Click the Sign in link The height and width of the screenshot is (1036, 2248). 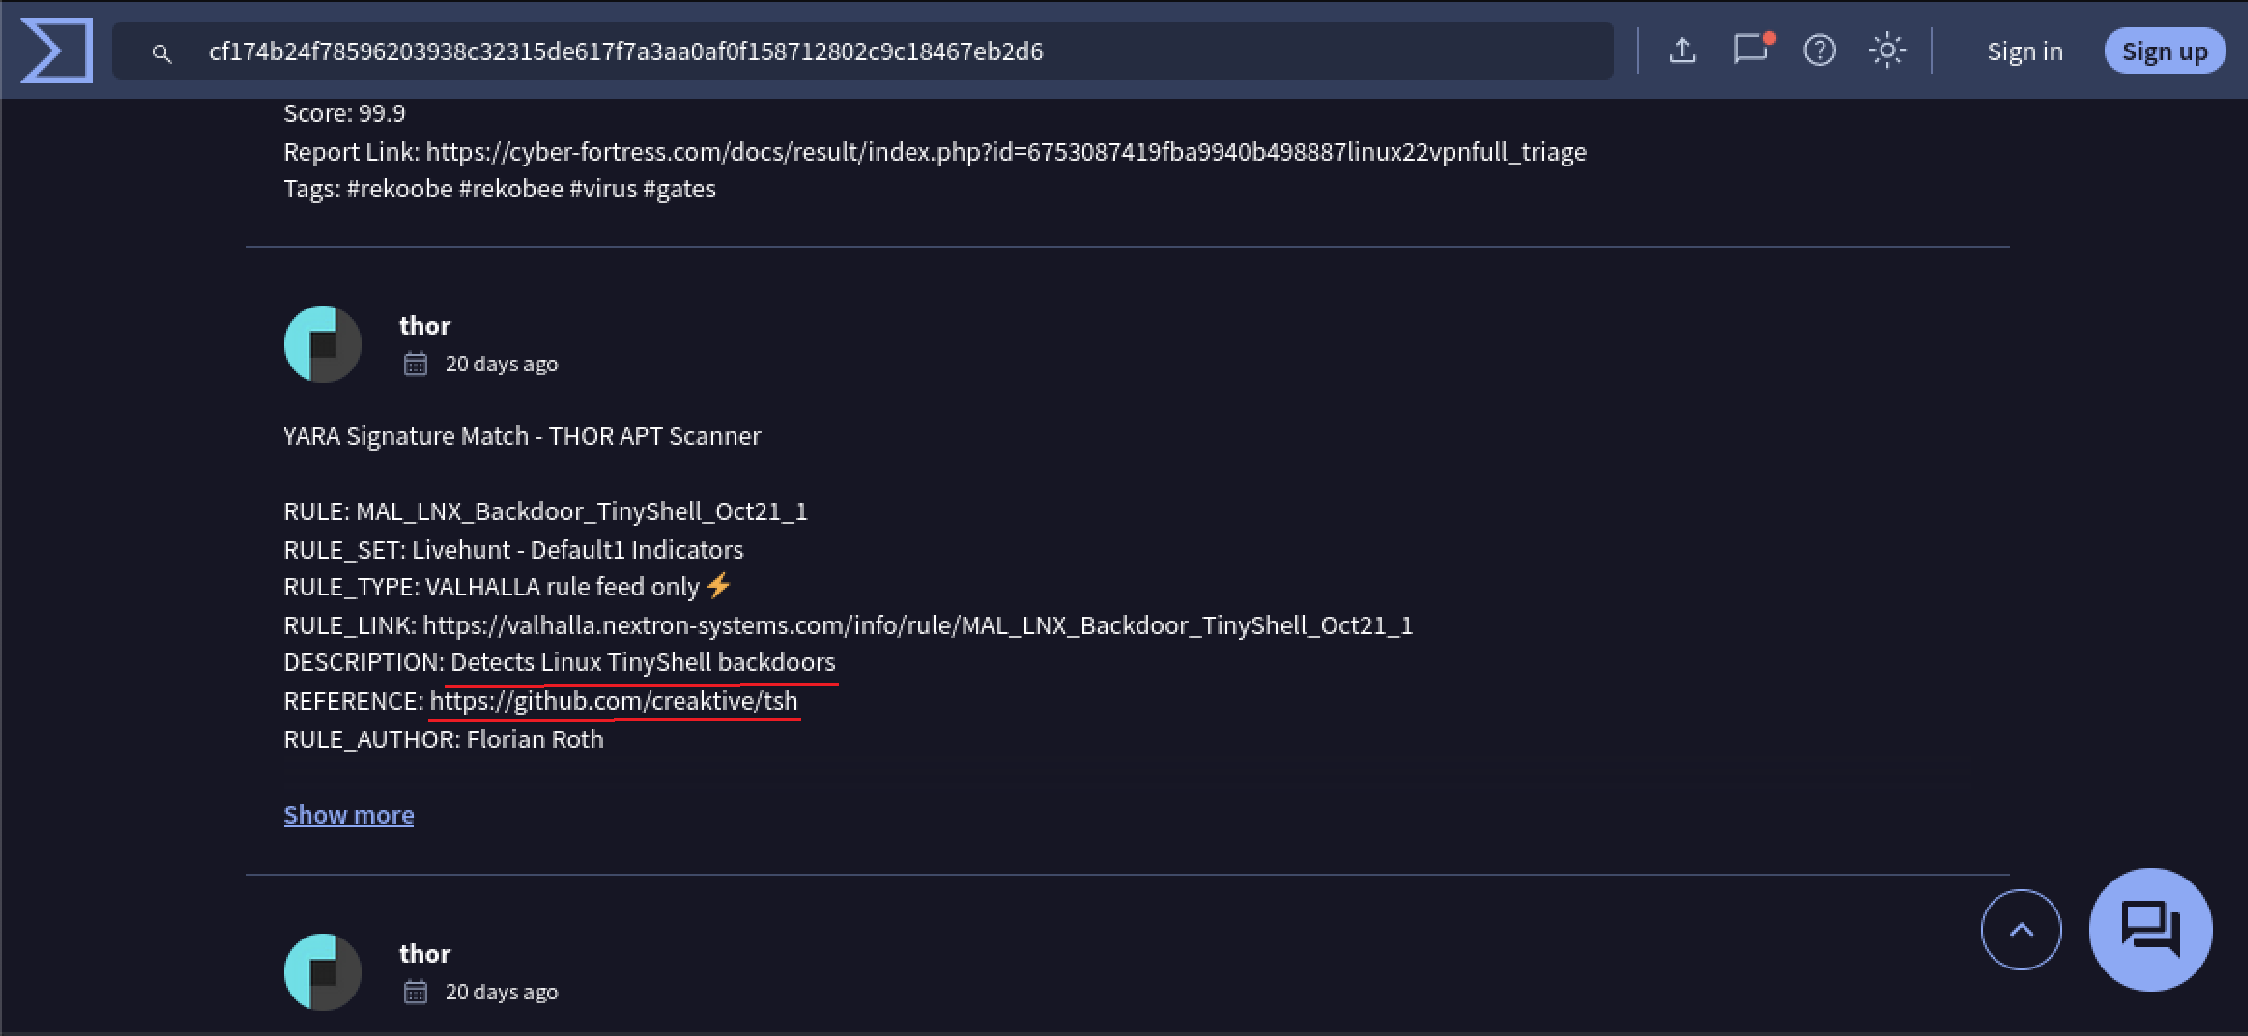pos(2025,51)
